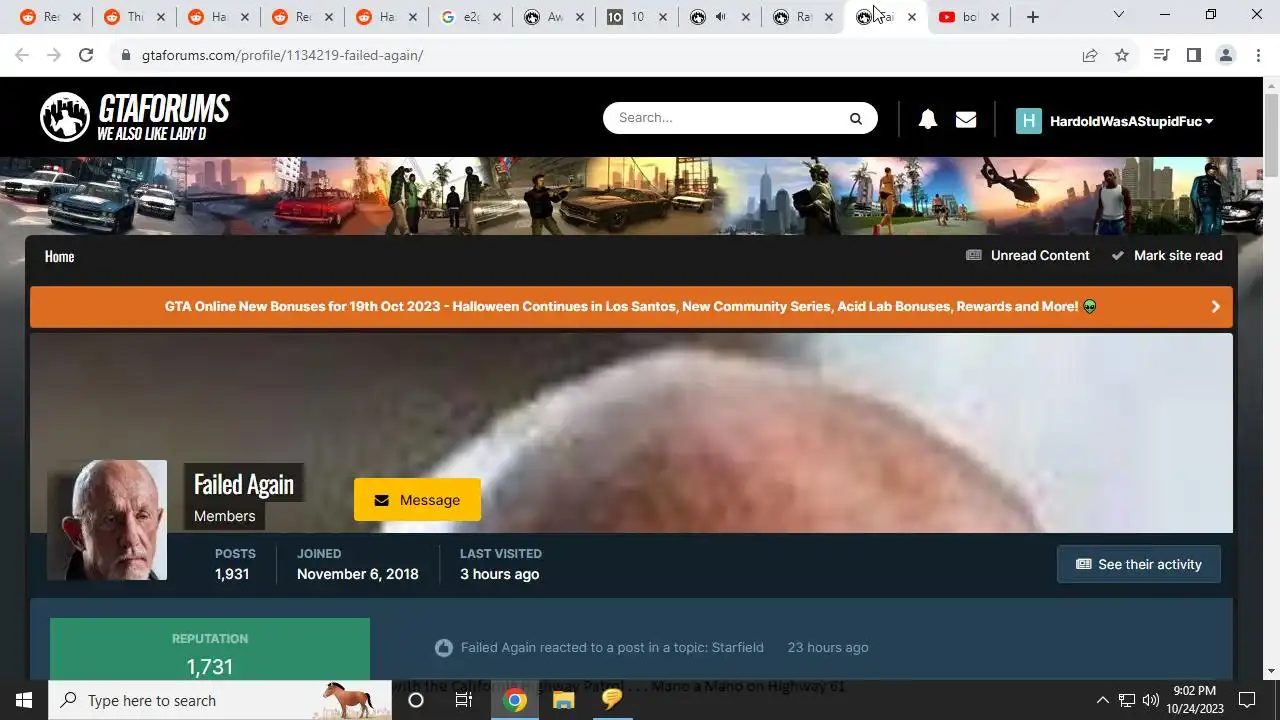Screen dimensions: 1280x720
Task: Open Chrome profile avatar icon
Action: 1226,55
